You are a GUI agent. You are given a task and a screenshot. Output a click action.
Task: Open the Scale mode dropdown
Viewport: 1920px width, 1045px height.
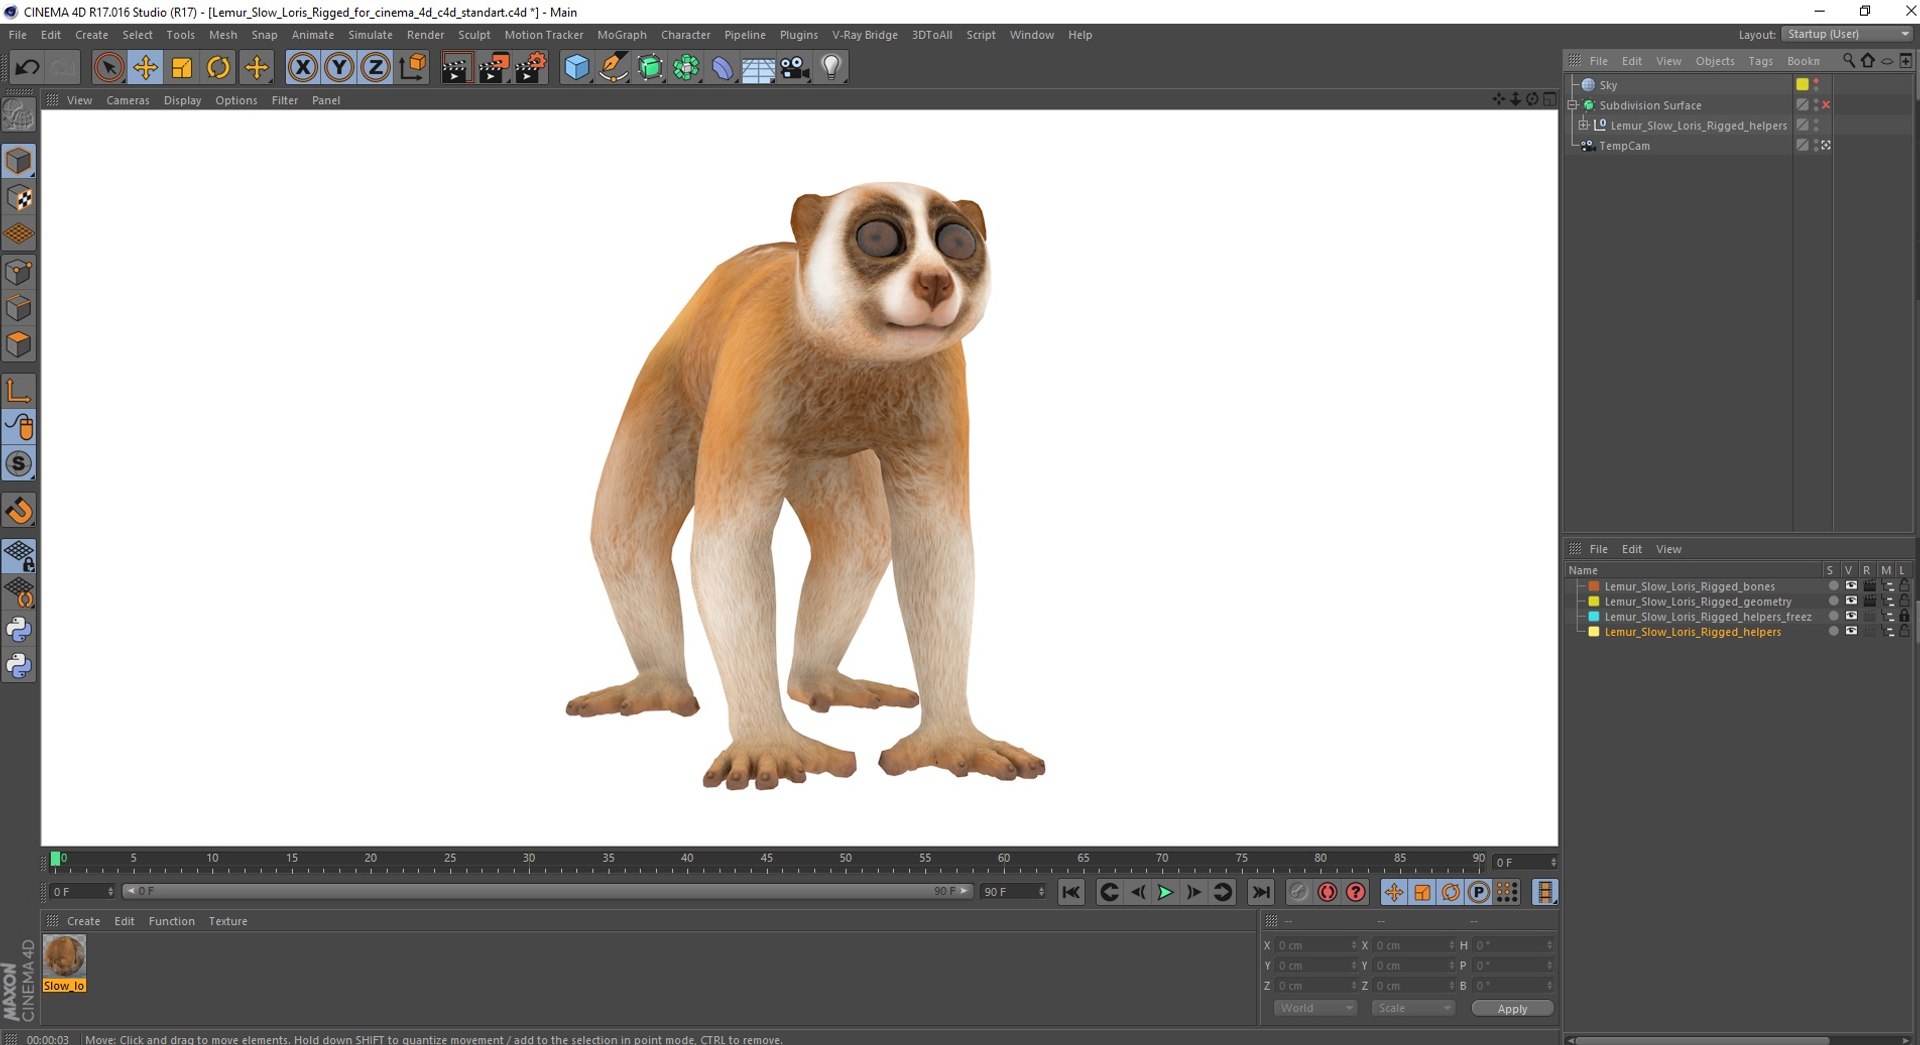coord(1413,1008)
